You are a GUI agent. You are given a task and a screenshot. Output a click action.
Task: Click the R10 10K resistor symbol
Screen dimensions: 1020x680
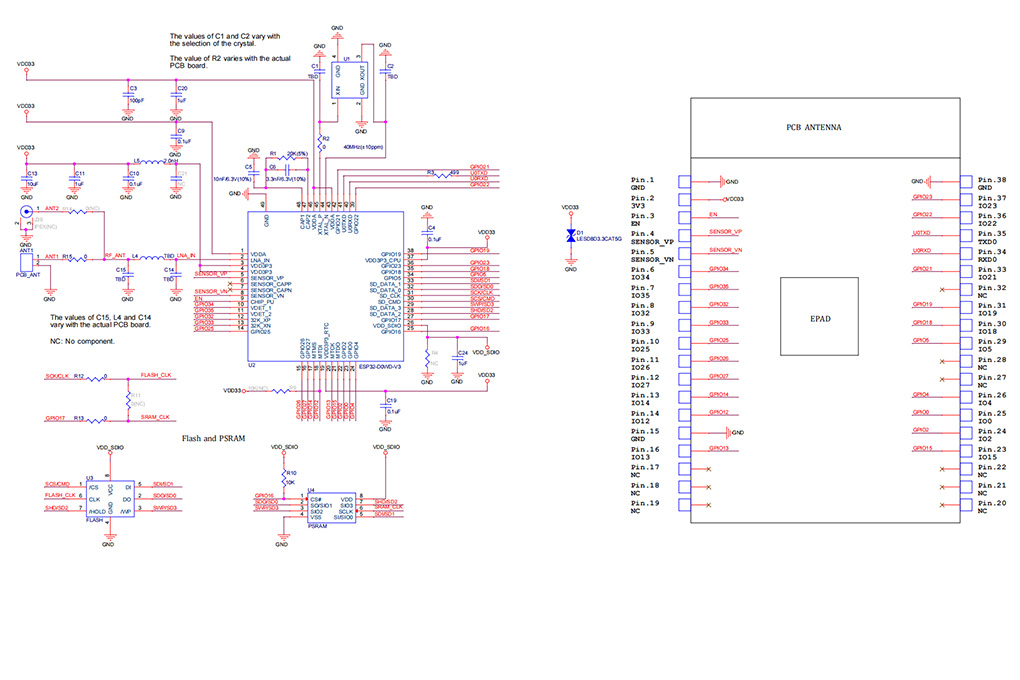coord(284,477)
